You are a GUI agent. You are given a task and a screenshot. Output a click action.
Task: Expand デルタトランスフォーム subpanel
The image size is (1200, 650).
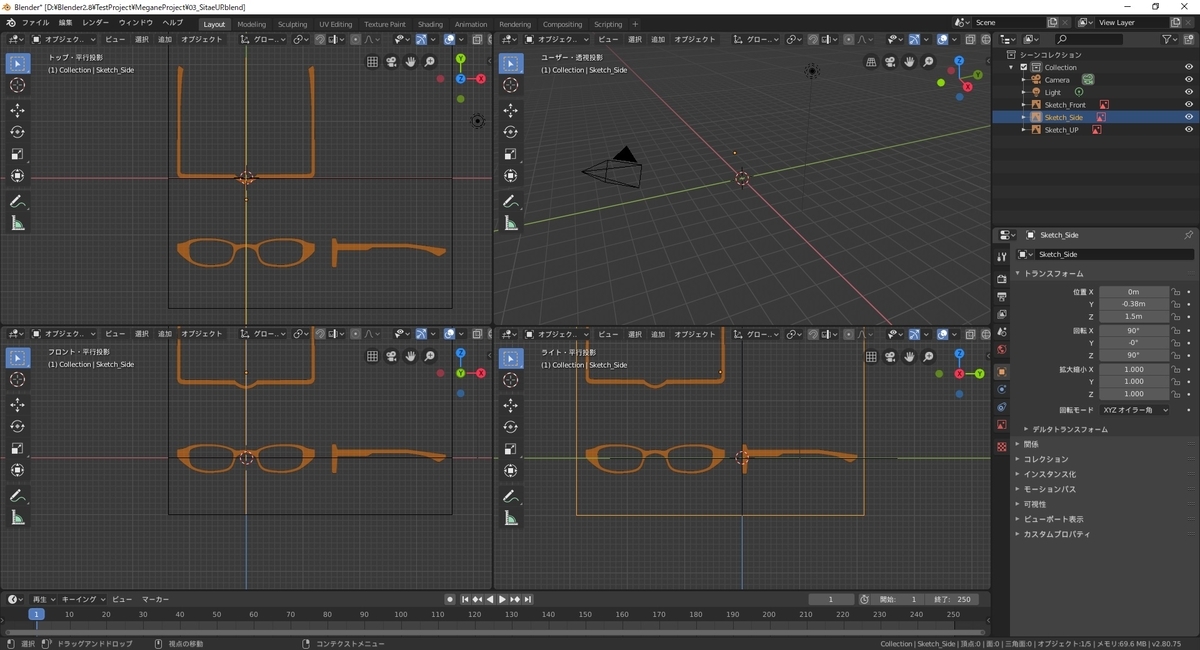coord(1026,429)
